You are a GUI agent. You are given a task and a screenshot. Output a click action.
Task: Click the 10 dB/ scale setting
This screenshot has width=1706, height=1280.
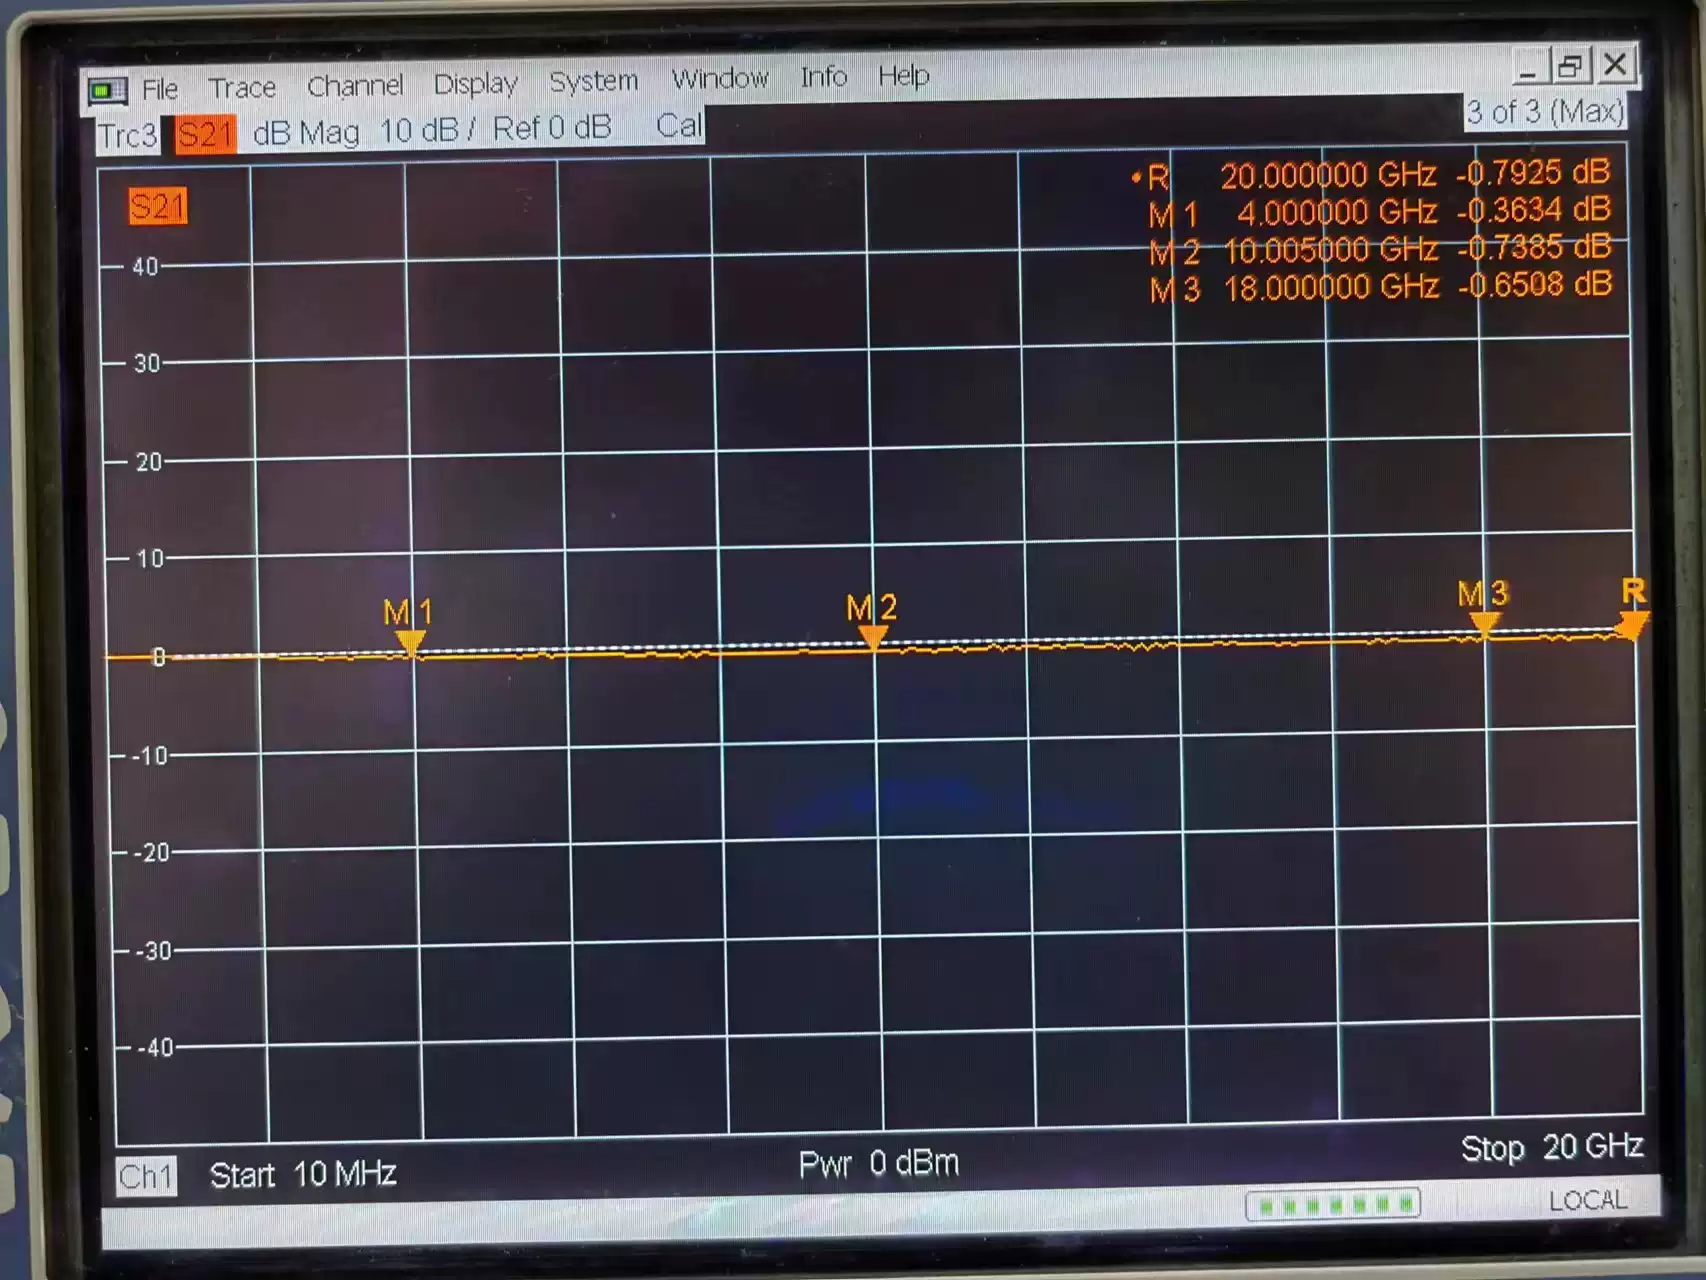coord(428,130)
